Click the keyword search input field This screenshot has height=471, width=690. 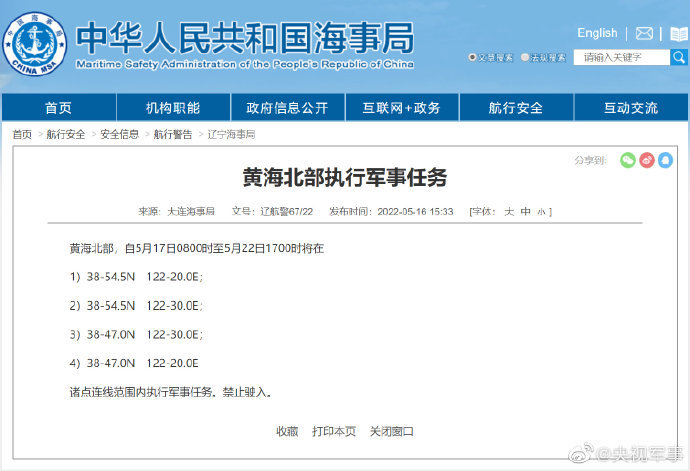point(621,57)
